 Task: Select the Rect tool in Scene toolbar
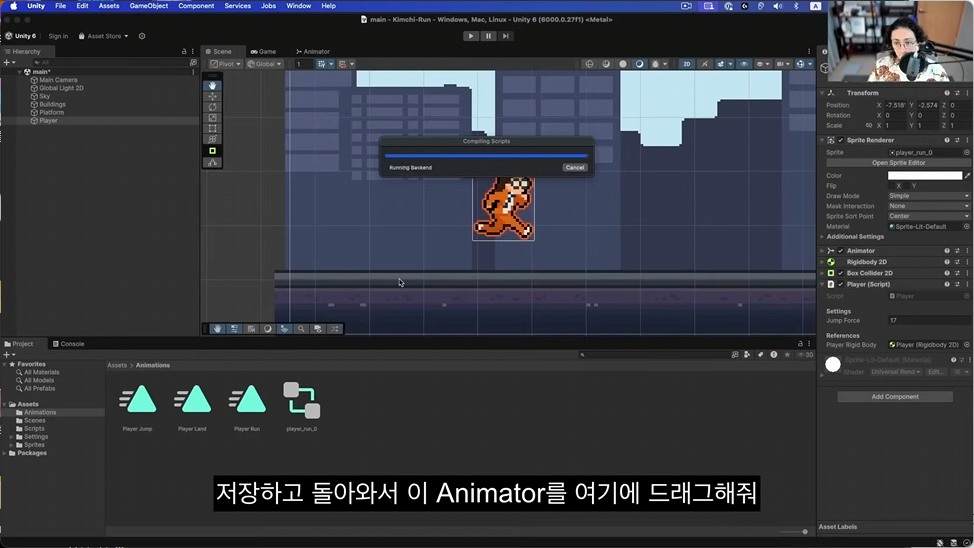click(212, 129)
